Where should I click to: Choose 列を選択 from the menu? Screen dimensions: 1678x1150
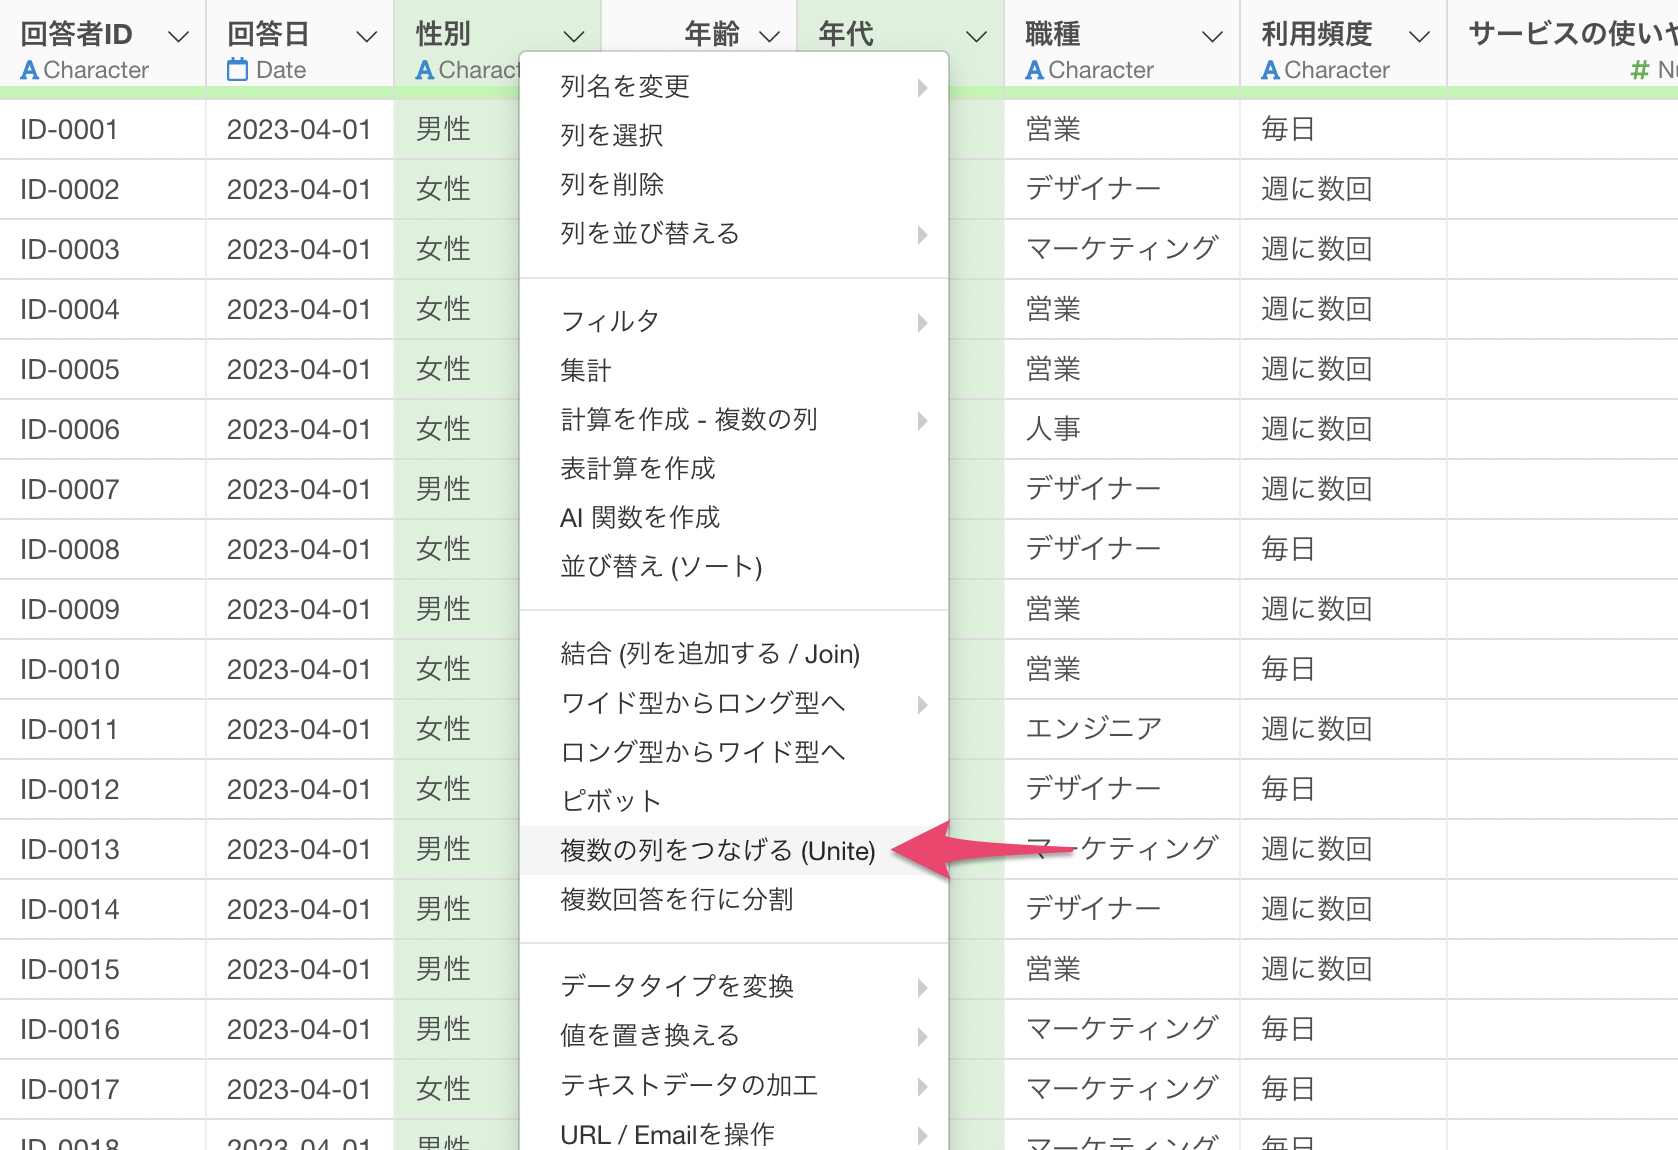tap(734, 136)
